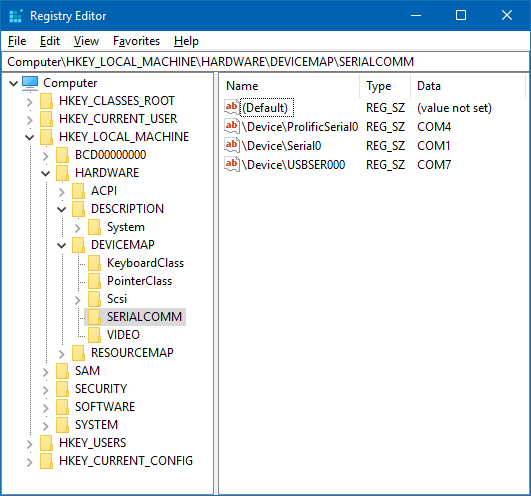This screenshot has height=496, width=531.
Task: Select the KeyboardClass key label
Action: [x=145, y=263]
